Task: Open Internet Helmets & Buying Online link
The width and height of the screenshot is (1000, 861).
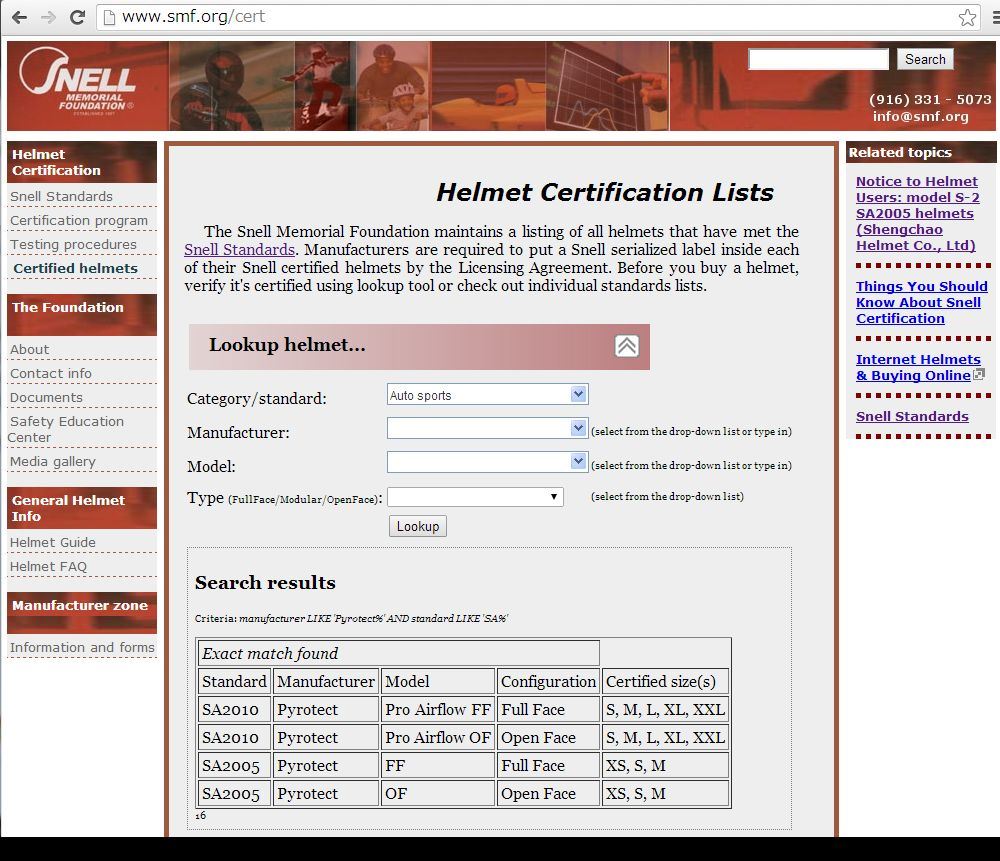Action: click(918, 367)
